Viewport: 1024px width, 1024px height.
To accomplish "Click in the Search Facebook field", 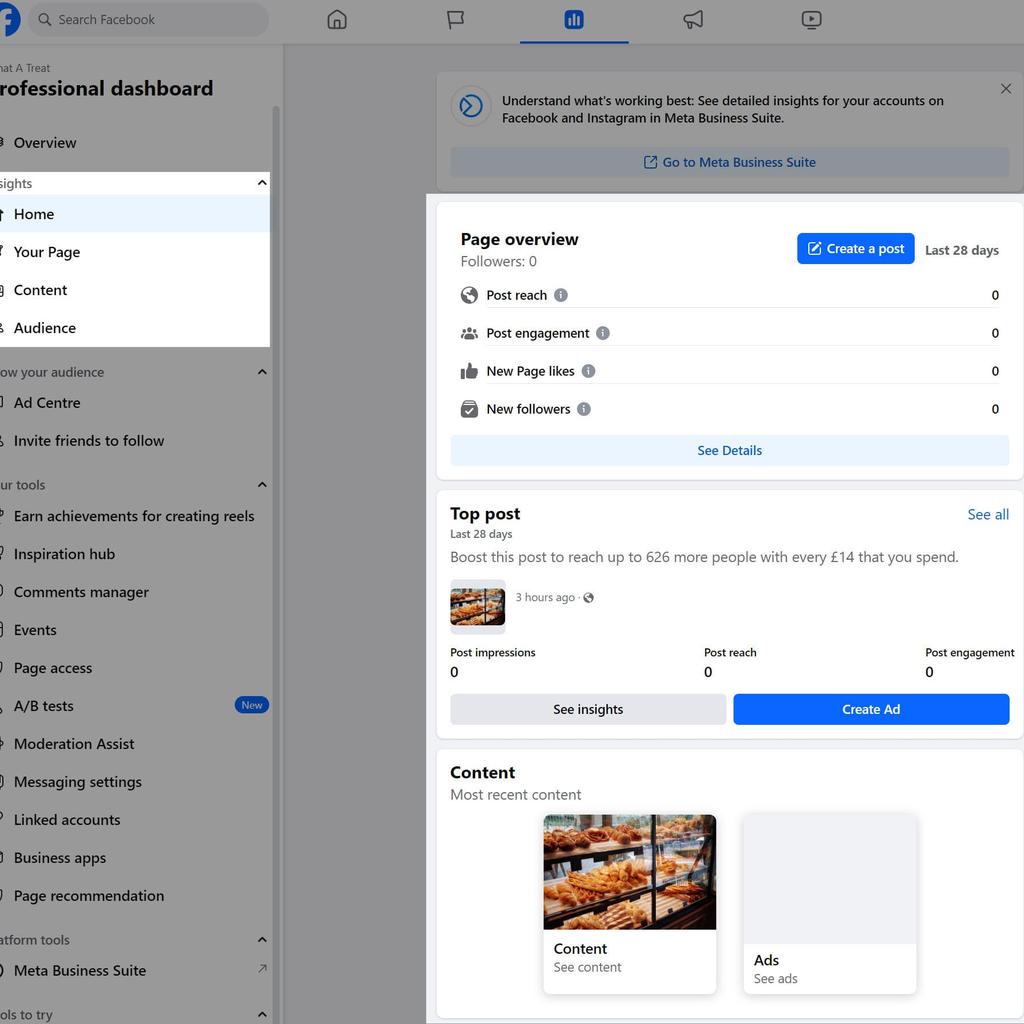I will [150, 20].
